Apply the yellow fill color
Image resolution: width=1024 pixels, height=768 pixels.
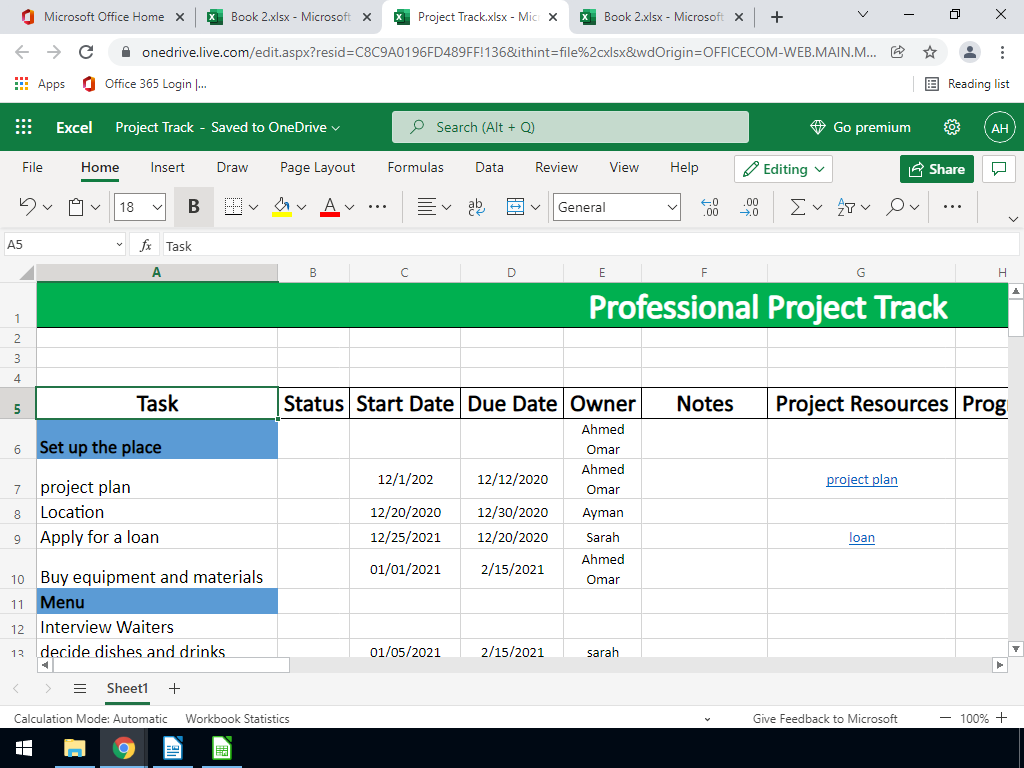point(281,207)
